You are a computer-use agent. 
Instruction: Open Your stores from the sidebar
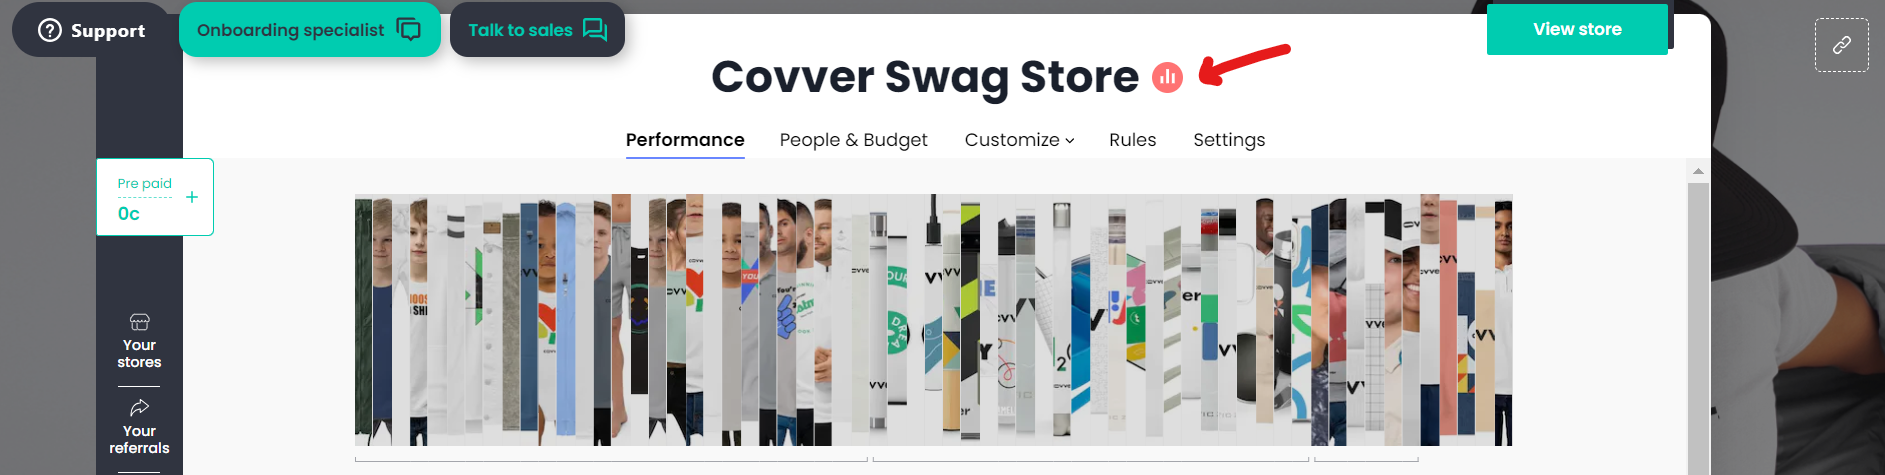(x=139, y=341)
